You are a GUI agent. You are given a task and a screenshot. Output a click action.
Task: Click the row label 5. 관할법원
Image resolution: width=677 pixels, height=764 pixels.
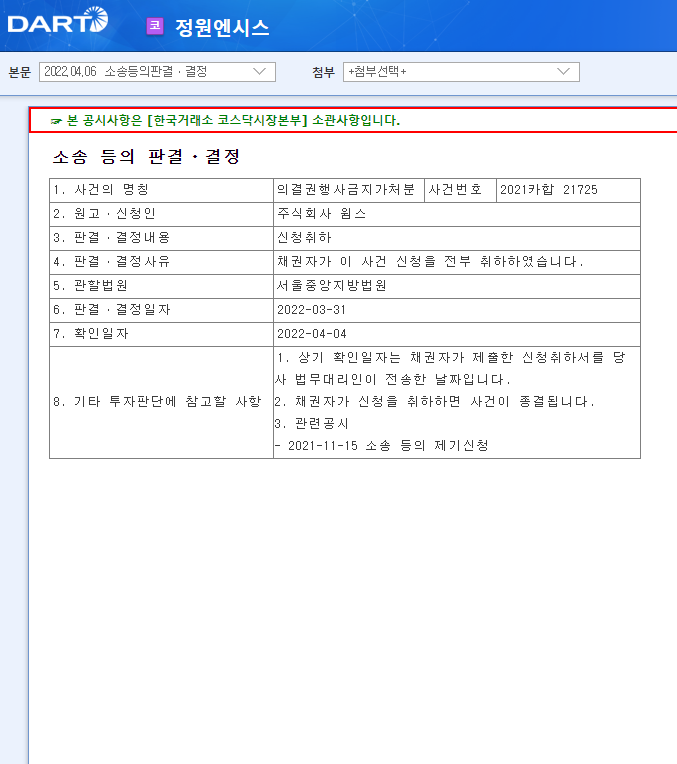(x=91, y=286)
